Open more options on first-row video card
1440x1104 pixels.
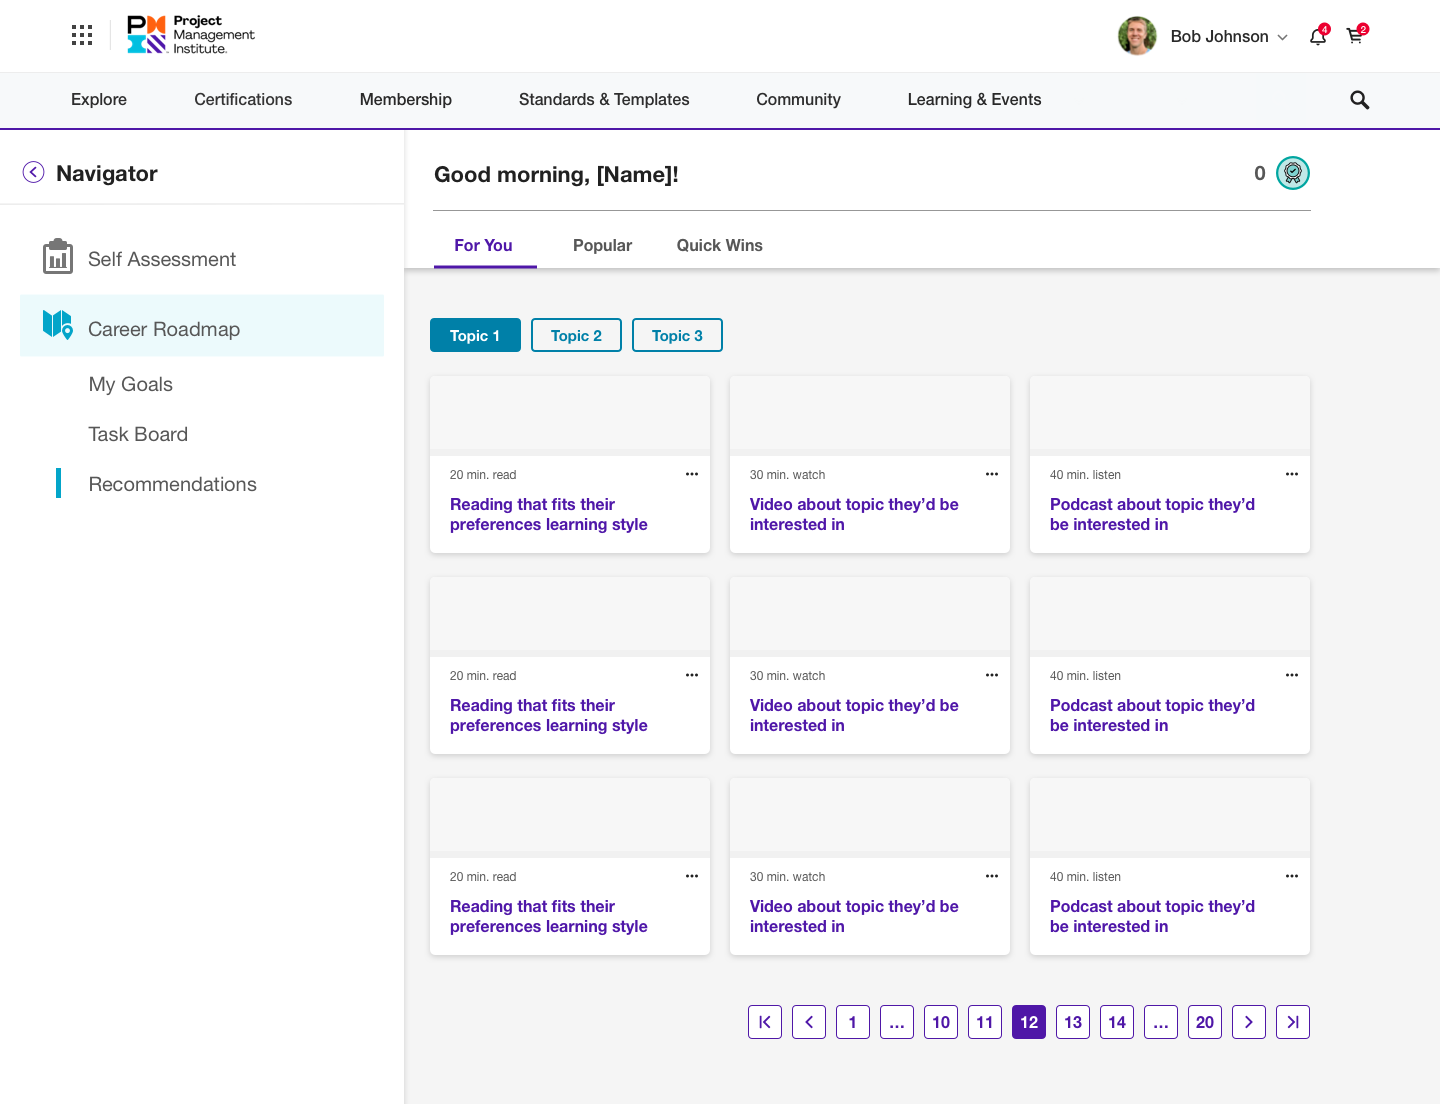pos(992,474)
